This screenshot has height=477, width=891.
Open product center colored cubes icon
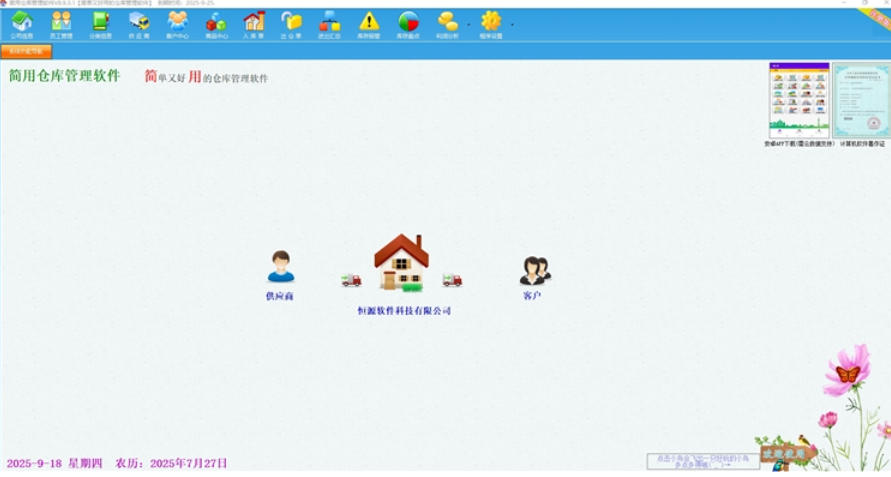pos(216,24)
